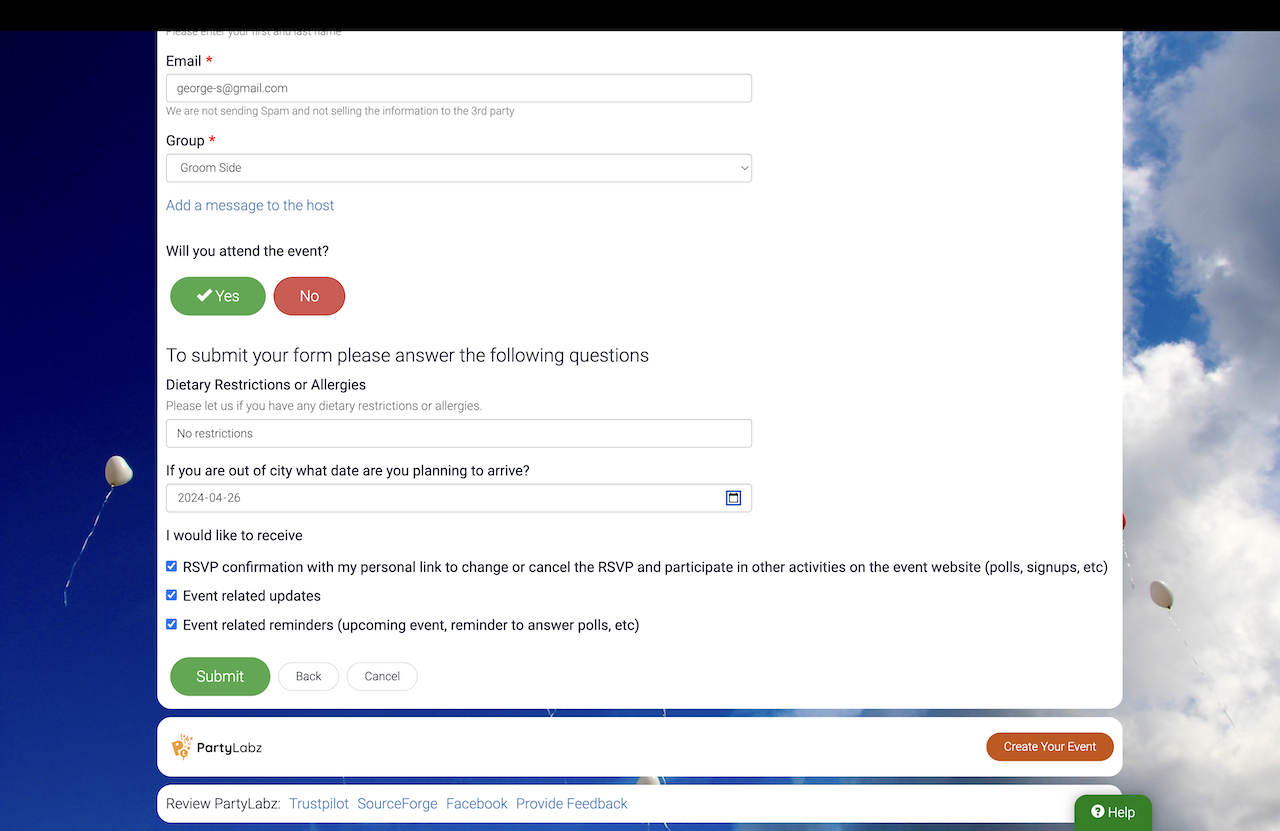The image size is (1280, 831).
Task: Open the SourceForge review link
Action: pos(397,804)
